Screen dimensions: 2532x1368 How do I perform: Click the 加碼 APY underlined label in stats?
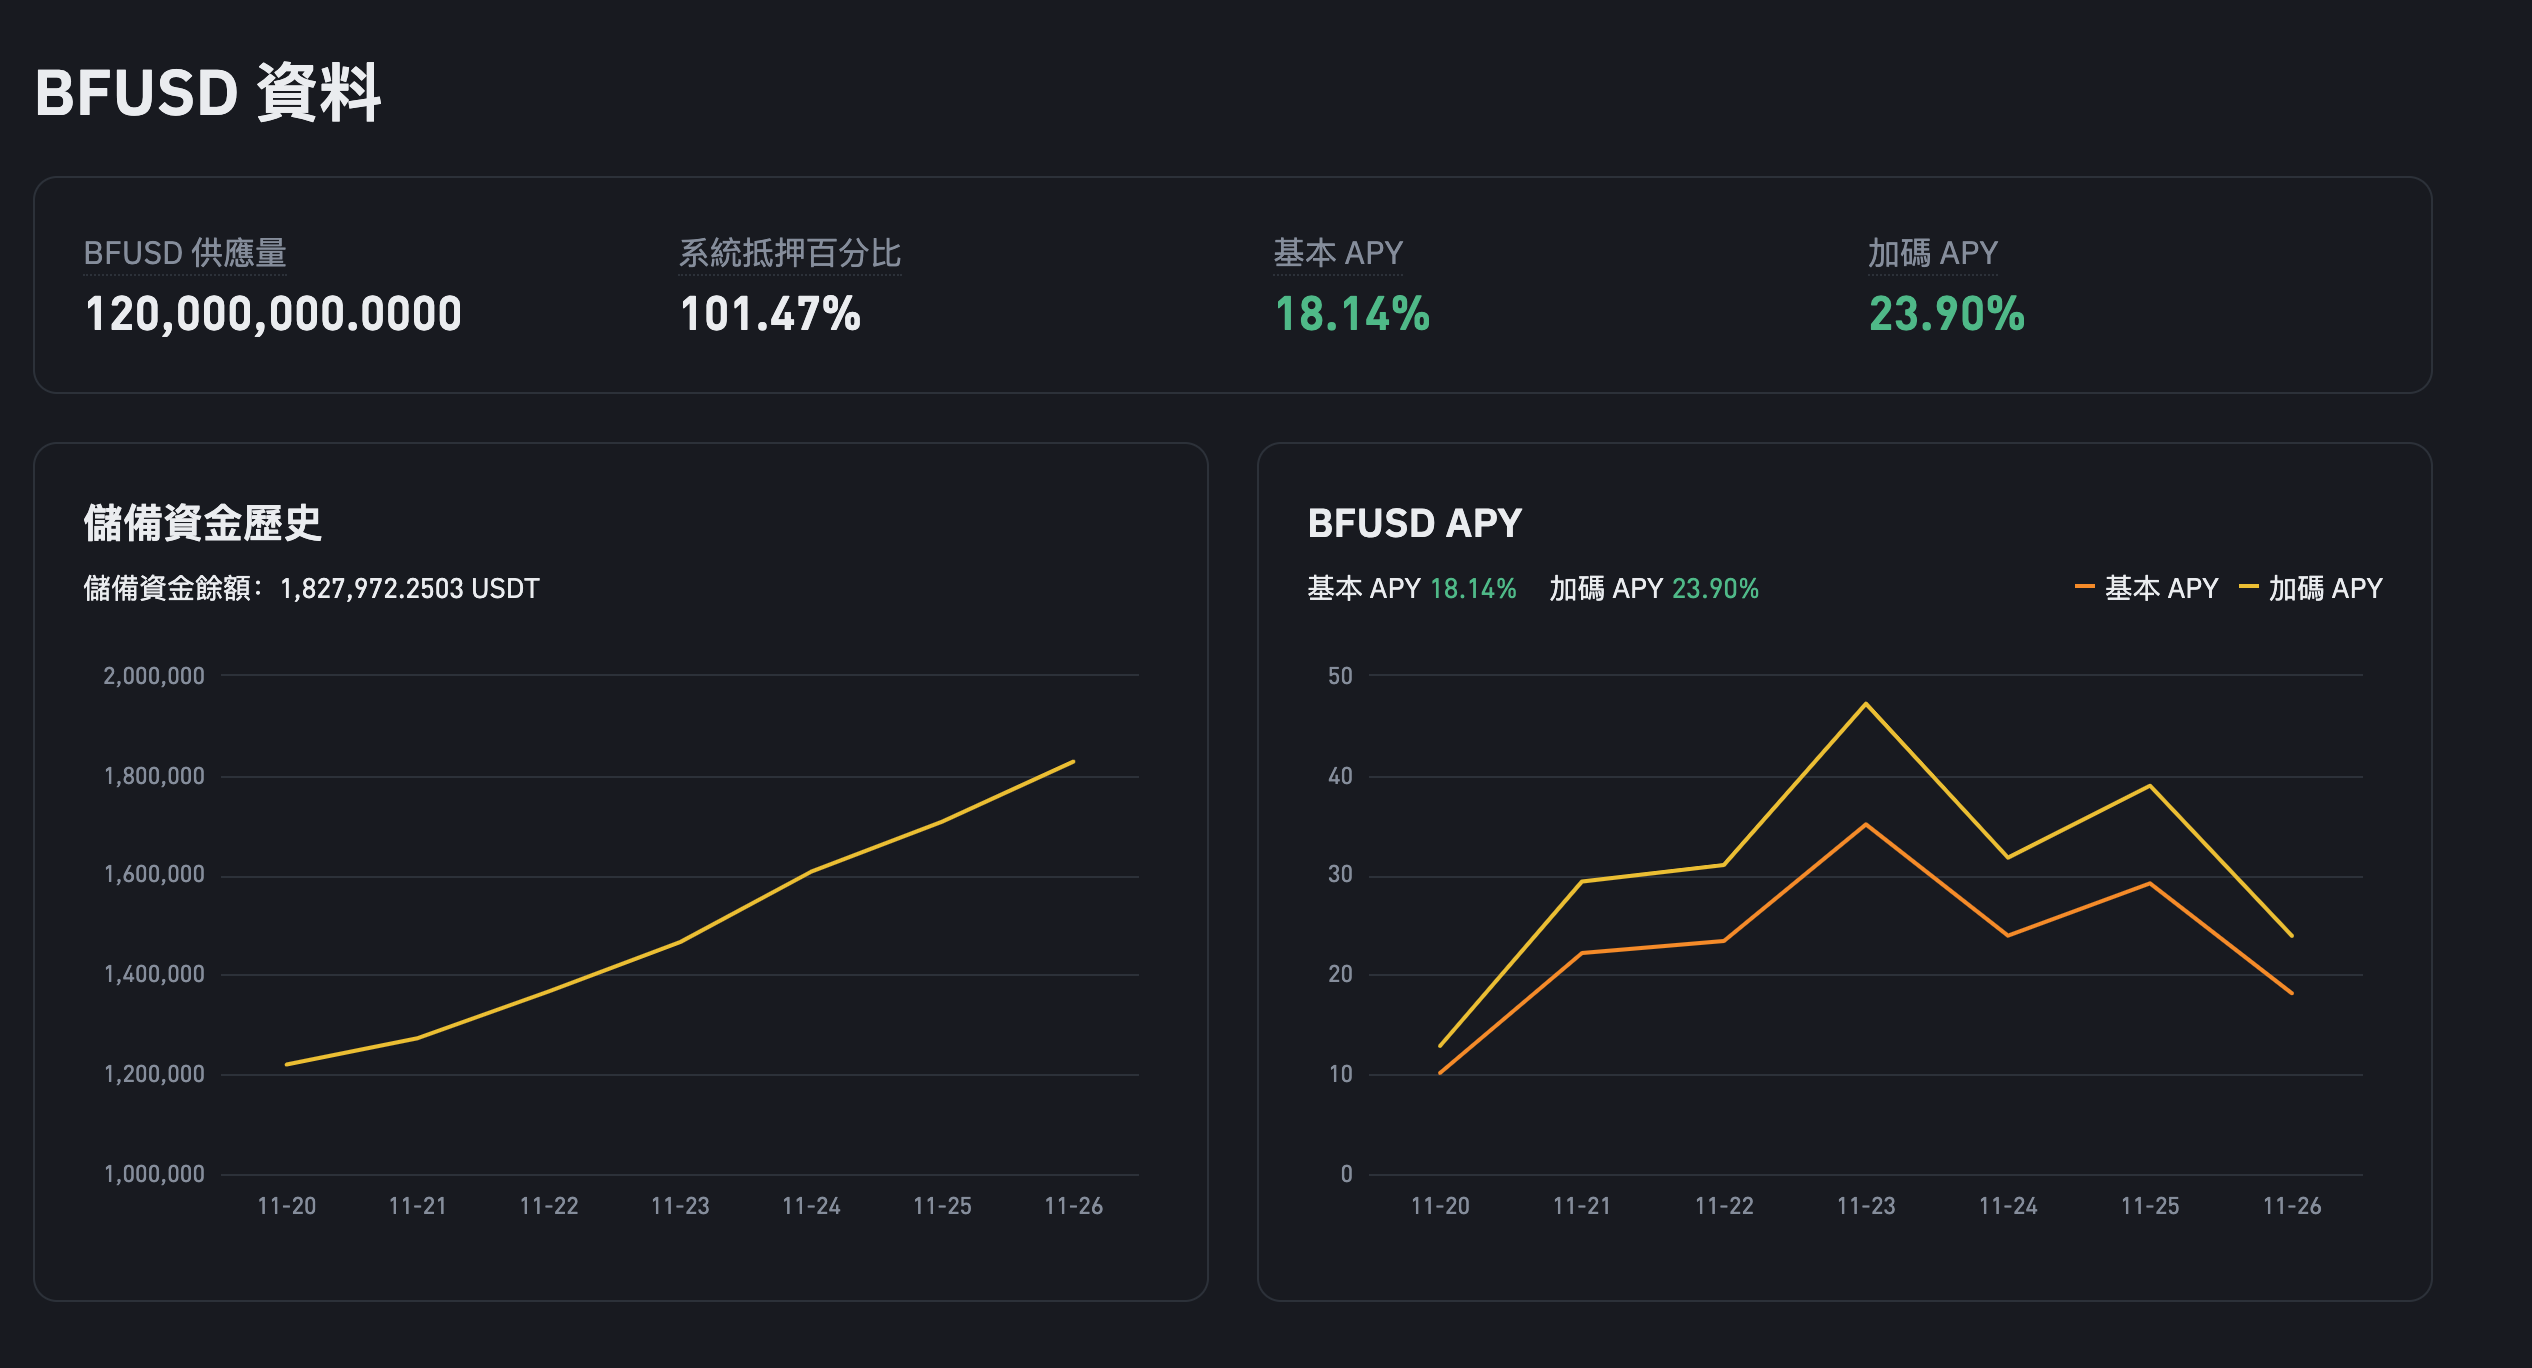[x=1933, y=253]
